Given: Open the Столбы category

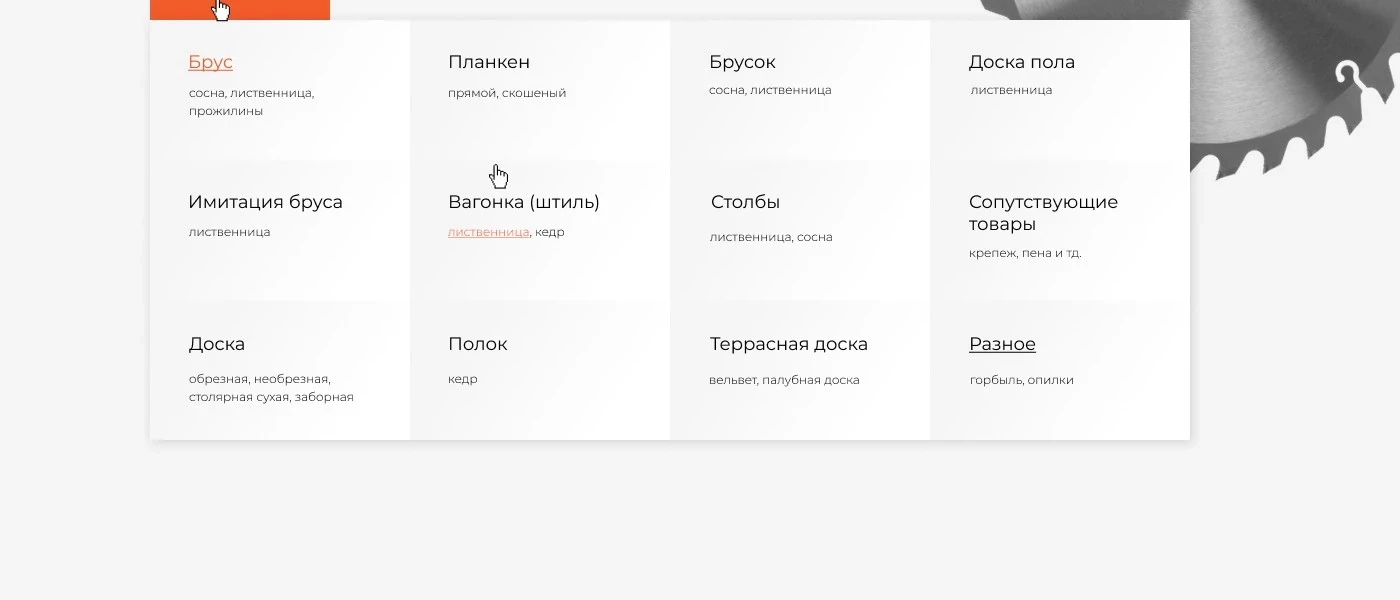Looking at the screenshot, I should coord(745,202).
